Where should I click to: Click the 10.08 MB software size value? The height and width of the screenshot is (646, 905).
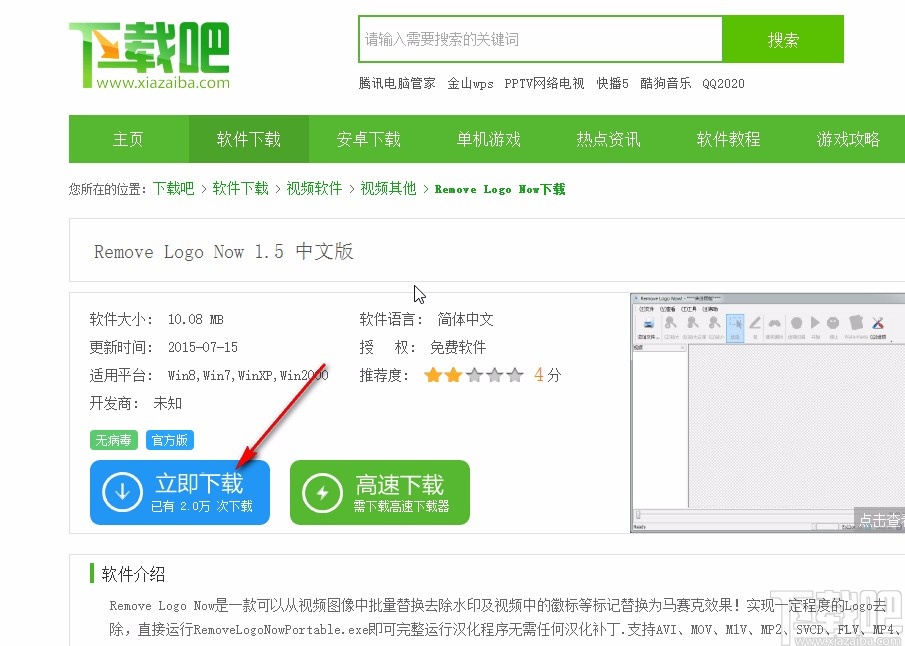[196, 319]
